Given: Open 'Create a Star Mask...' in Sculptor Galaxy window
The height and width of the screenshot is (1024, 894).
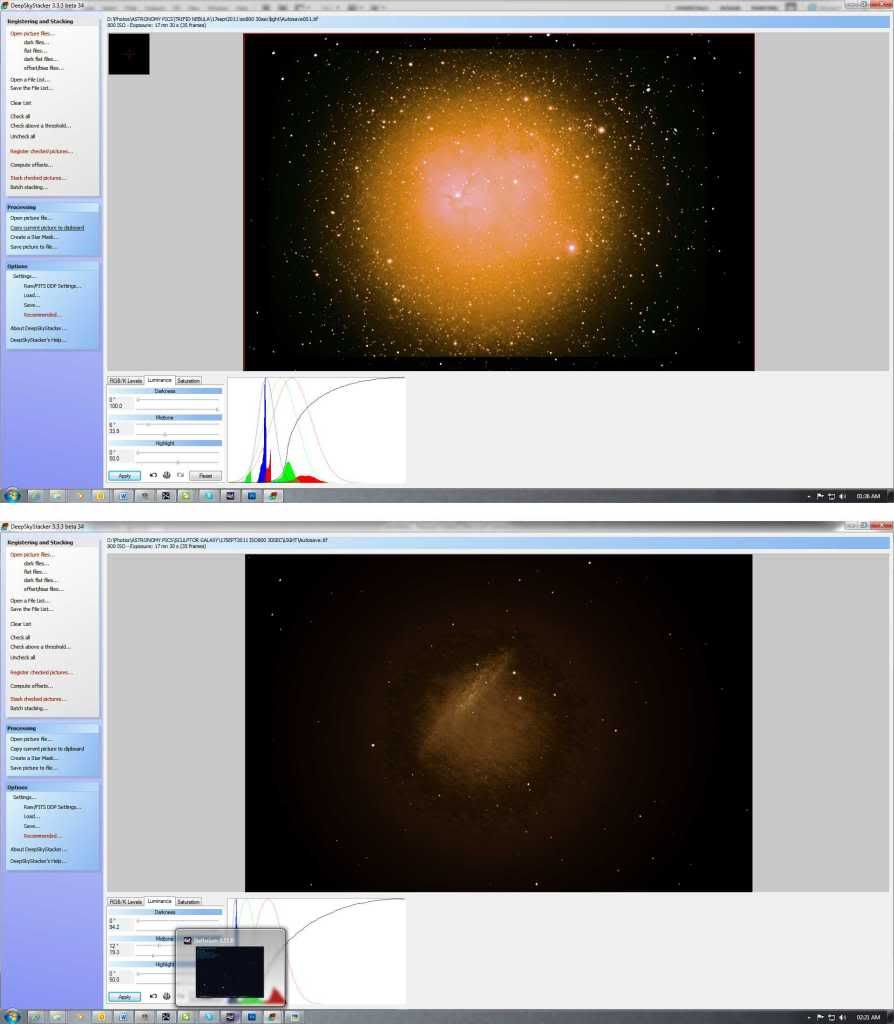Looking at the screenshot, I should [34, 758].
